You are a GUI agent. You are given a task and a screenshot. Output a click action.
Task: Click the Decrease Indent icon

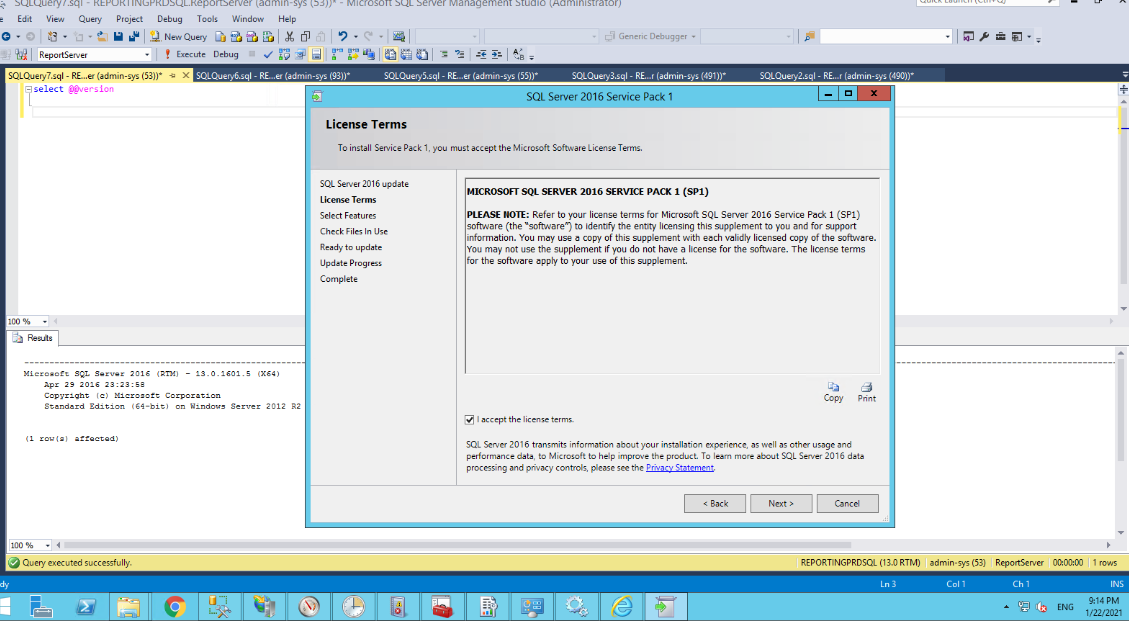[481, 54]
